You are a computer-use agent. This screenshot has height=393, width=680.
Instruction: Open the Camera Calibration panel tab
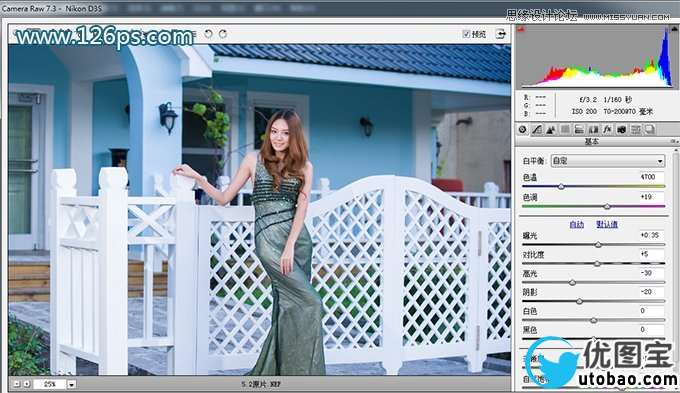click(x=621, y=129)
